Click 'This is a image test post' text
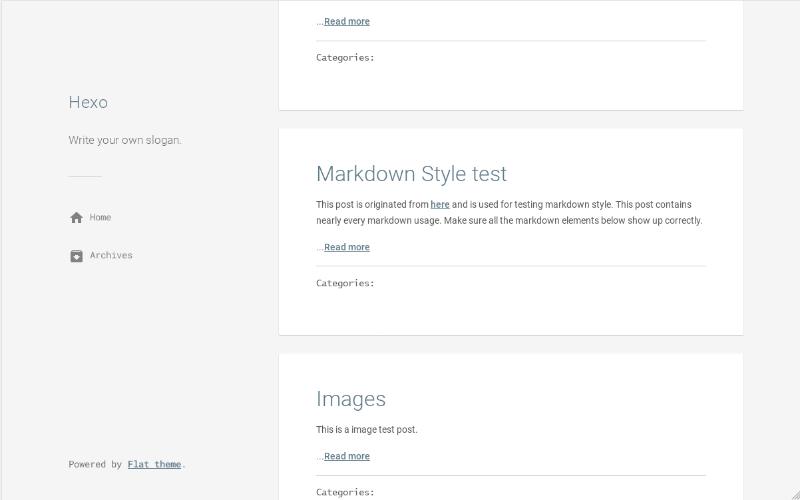Viewport: 800px width, 500px height. click(366, 430)
